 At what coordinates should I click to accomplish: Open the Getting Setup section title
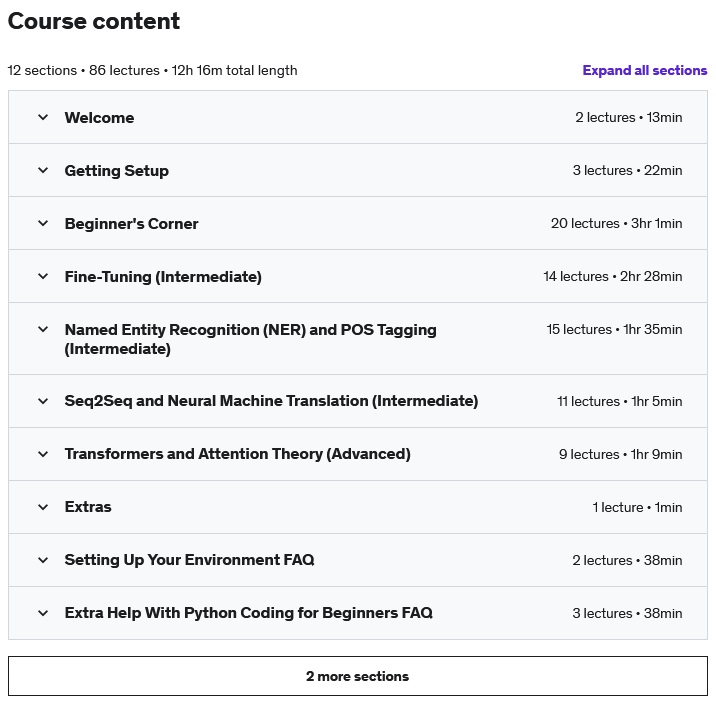pyautogui.click(x=116, y=171)
